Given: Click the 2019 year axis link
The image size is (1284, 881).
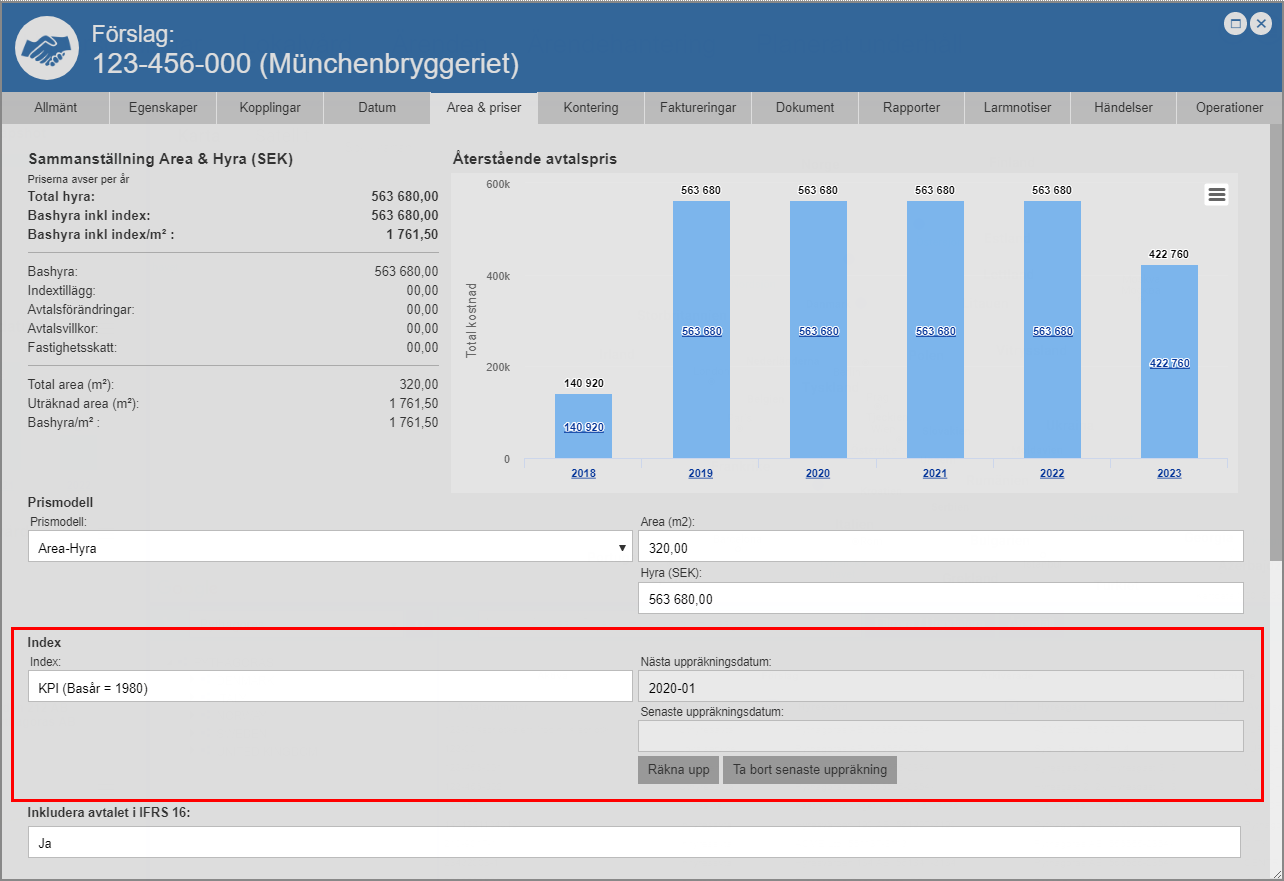Looking at the screenshot, I should click(x=700, y=473).
